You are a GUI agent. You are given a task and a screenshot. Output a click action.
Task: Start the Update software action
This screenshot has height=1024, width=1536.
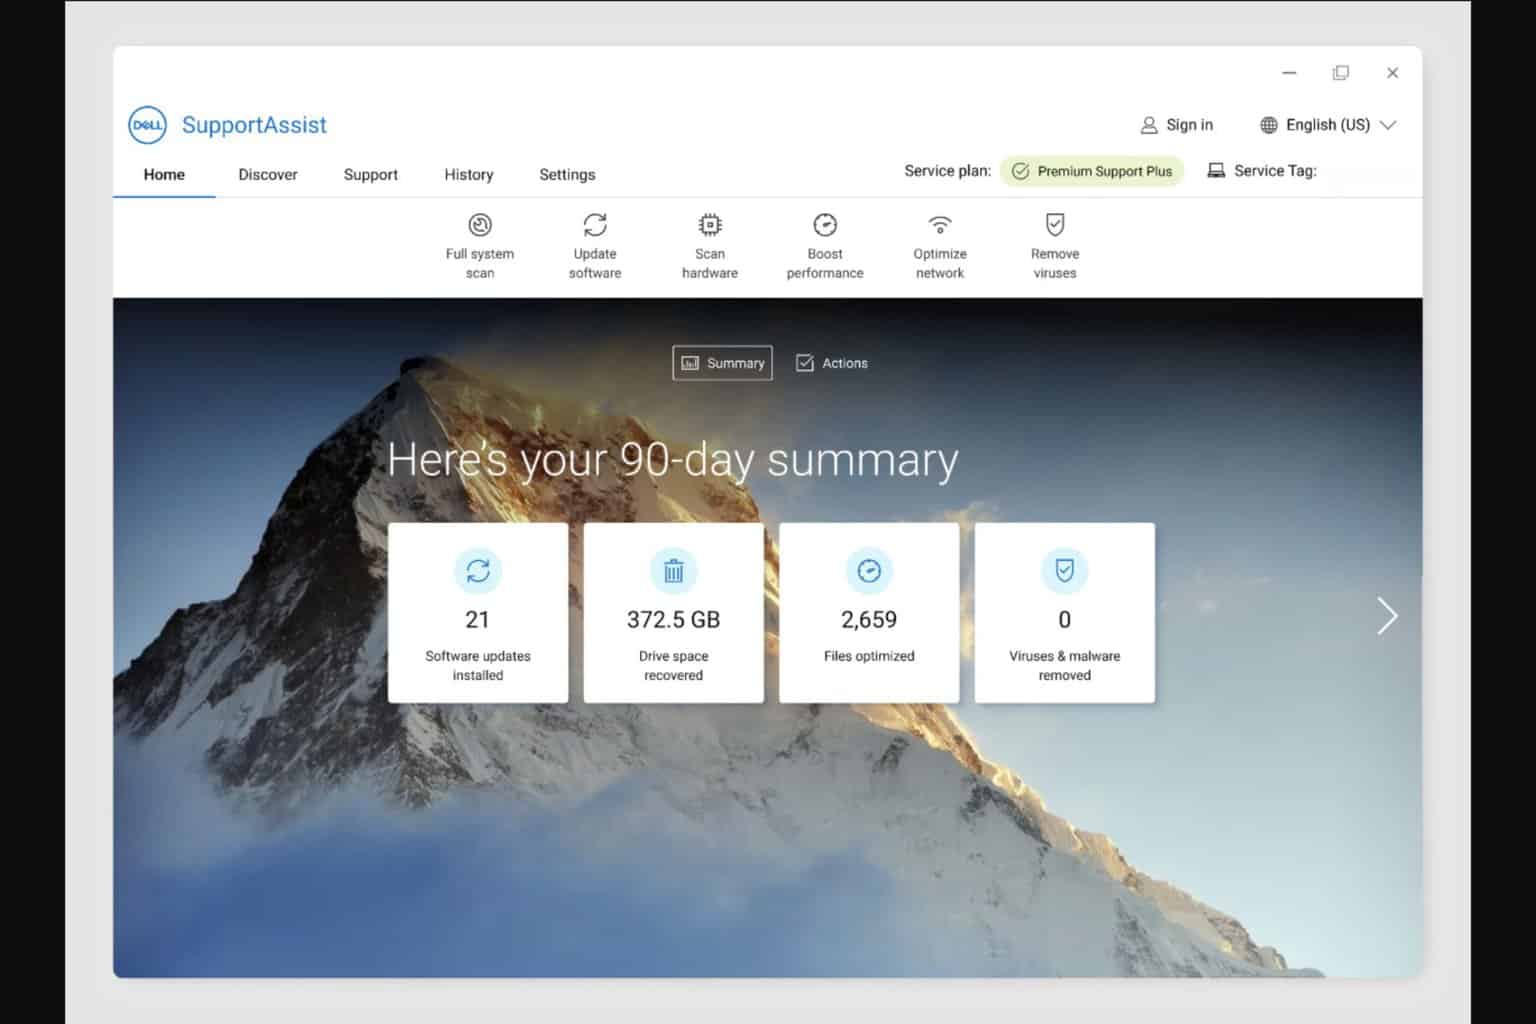pos(595,246)
